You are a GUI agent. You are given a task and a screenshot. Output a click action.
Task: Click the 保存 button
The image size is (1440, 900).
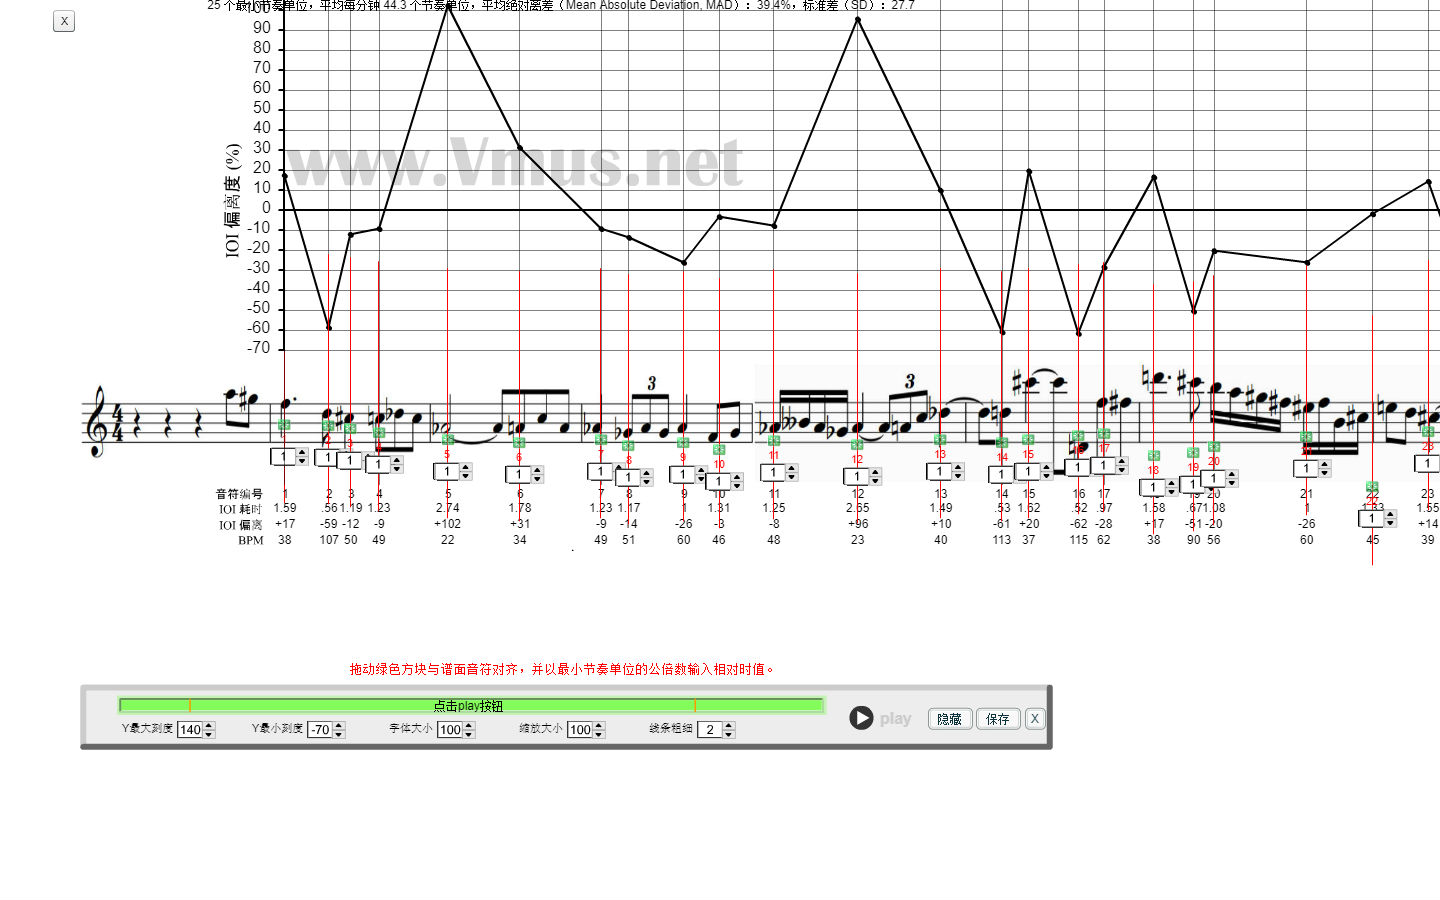[997, 719]
